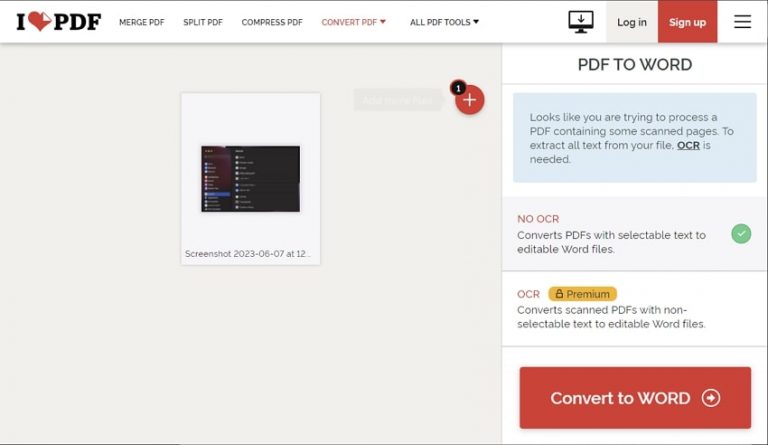Click the arrow beside ALL PDF TOOLS
Image resolution: width=768 pixels, height=445 pixels.
476,22
